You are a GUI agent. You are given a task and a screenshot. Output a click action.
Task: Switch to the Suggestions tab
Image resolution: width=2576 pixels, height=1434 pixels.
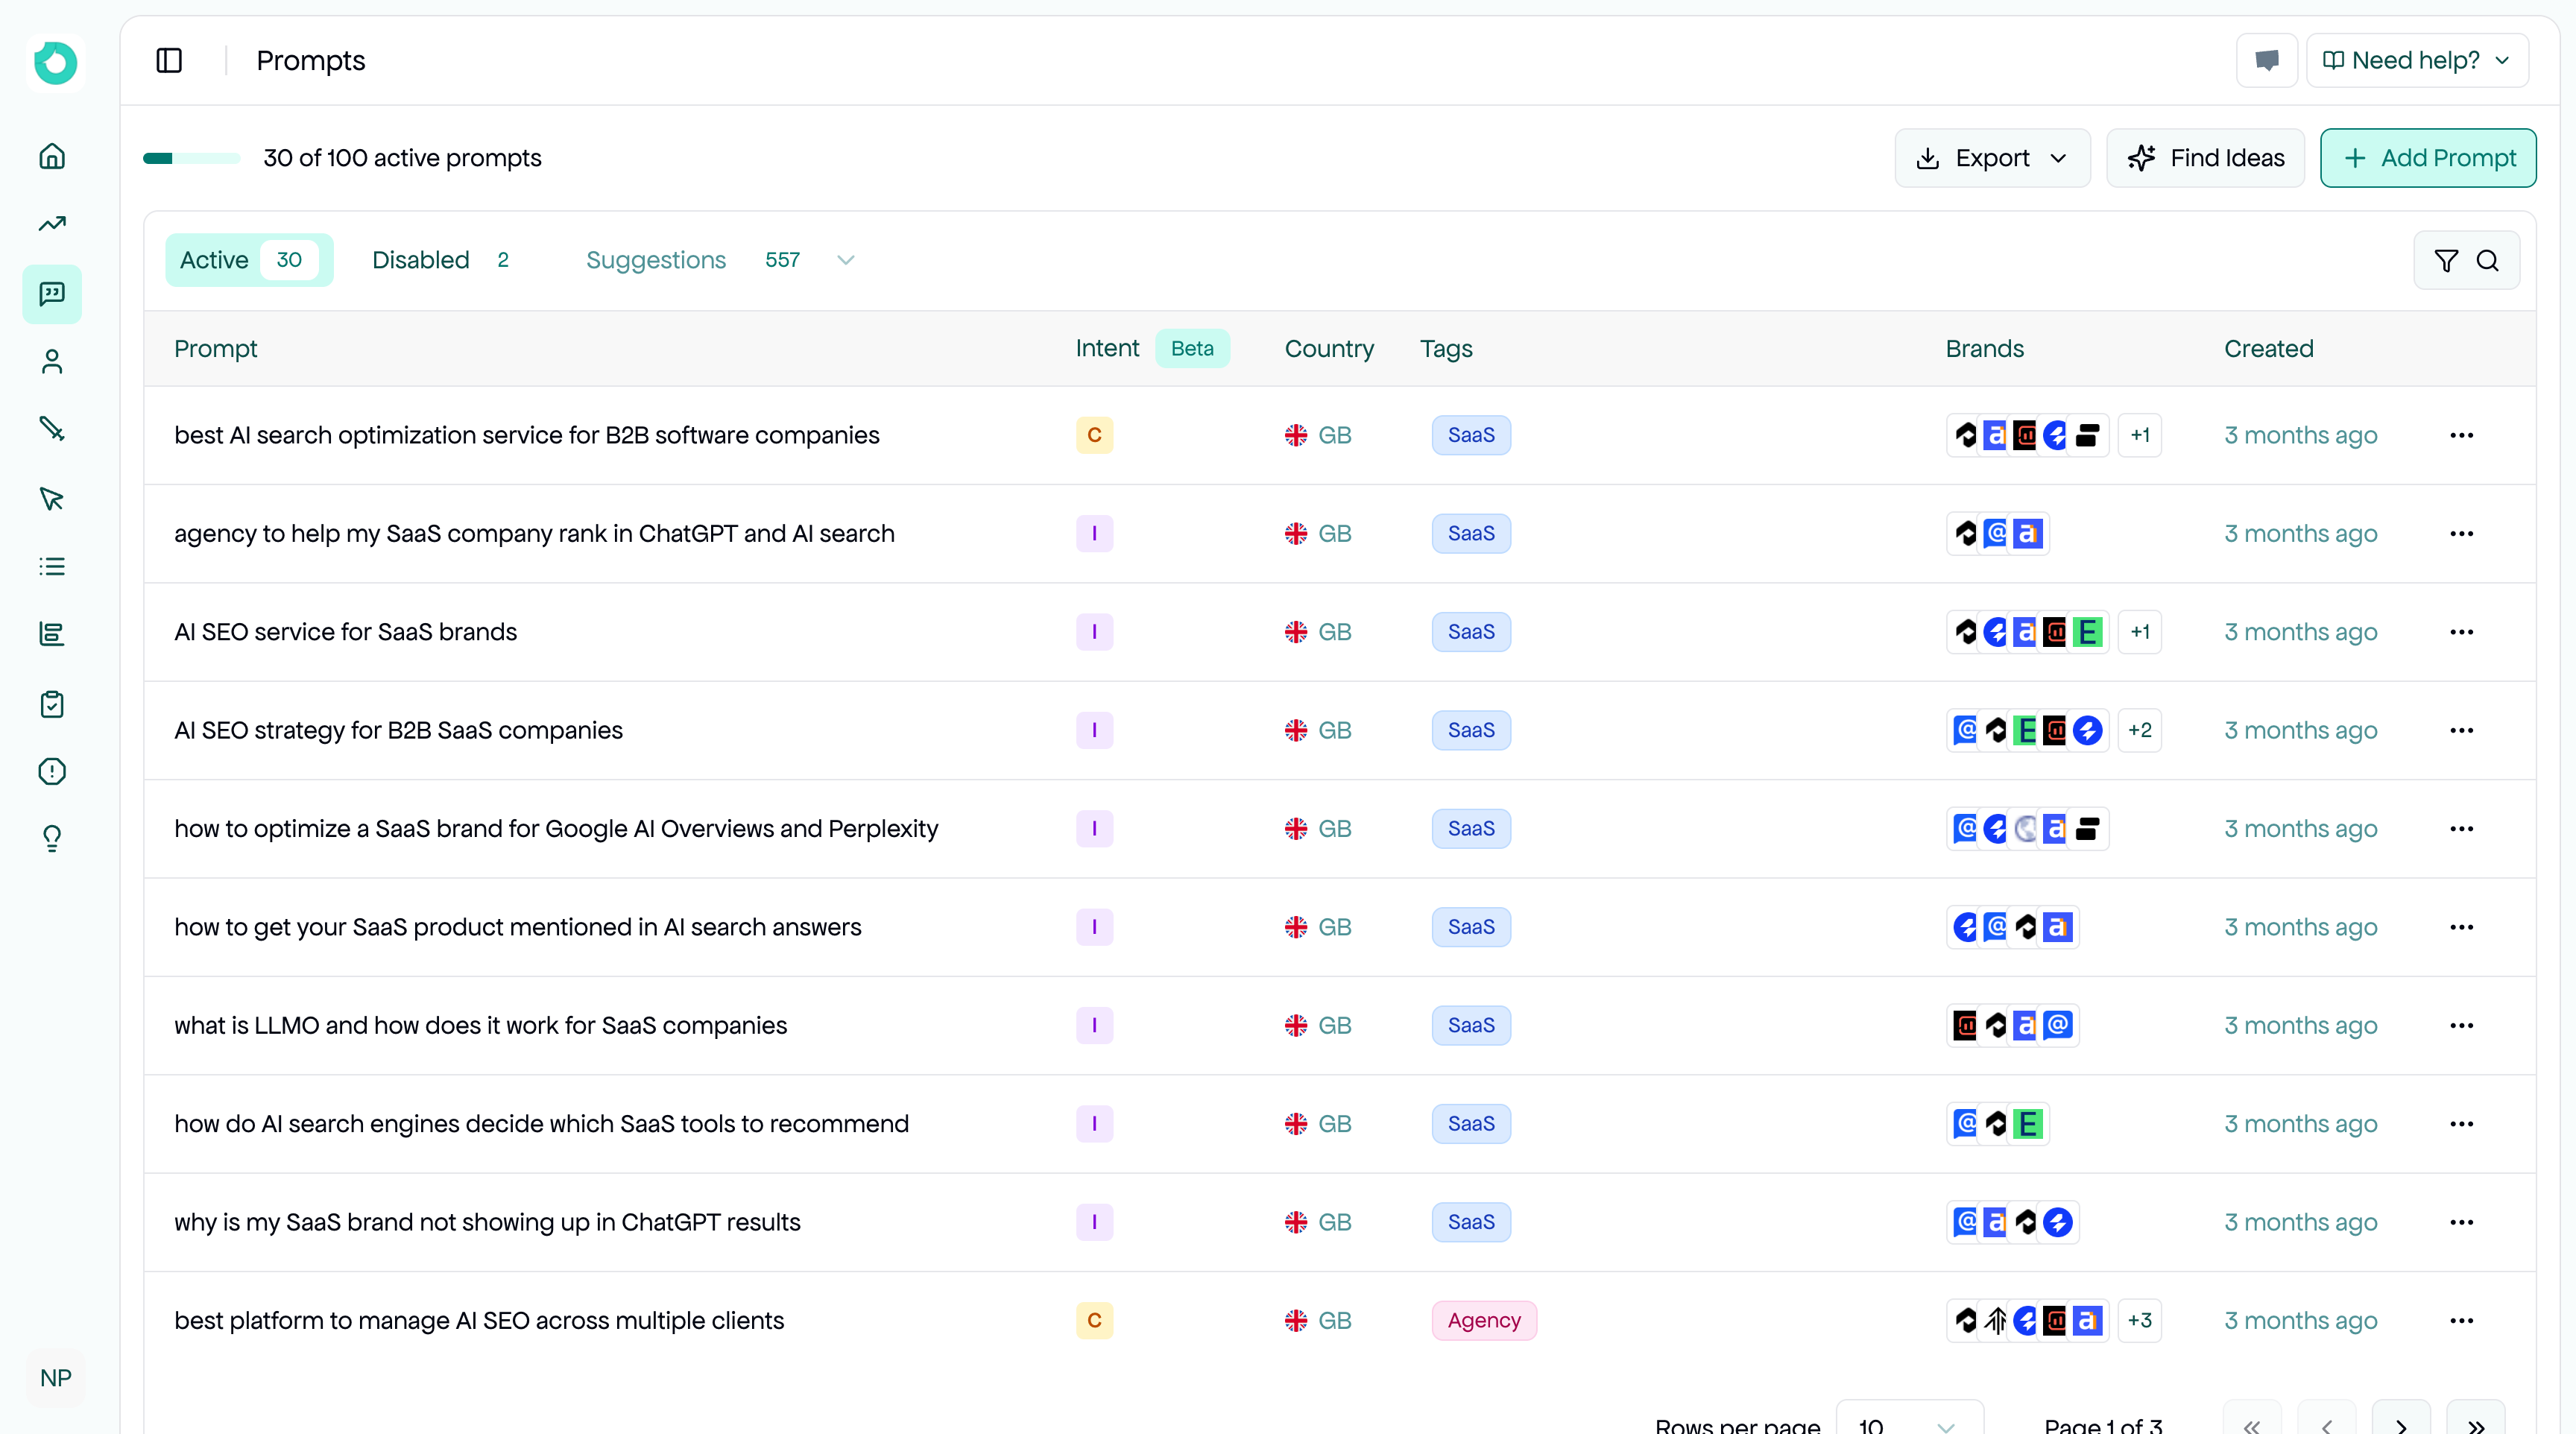pos(693,260)
